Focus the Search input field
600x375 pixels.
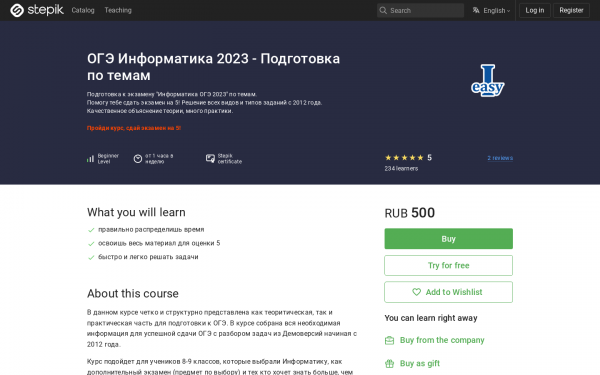pos(421,10)
